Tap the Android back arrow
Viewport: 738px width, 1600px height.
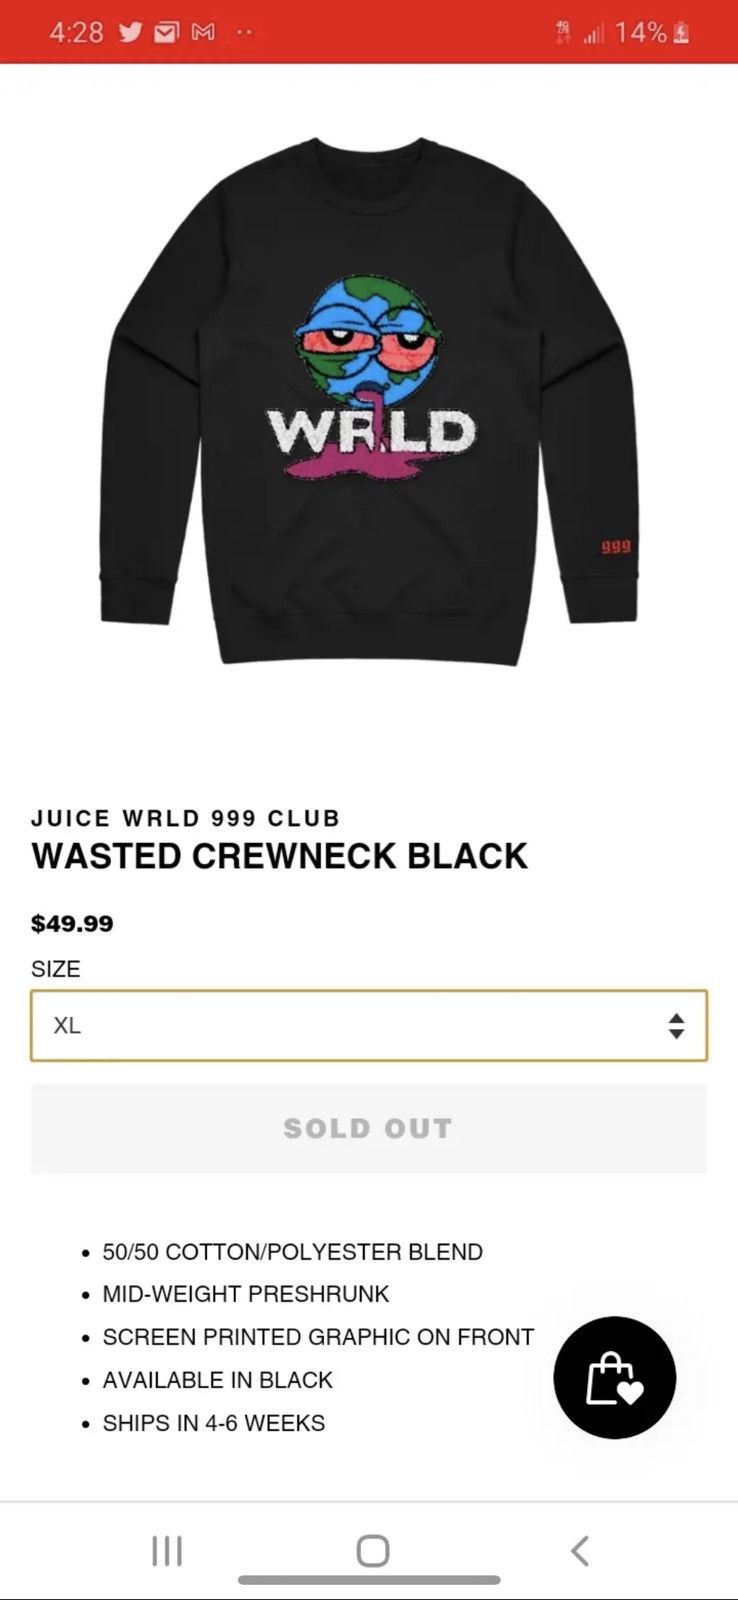[x=580, y=1551]
